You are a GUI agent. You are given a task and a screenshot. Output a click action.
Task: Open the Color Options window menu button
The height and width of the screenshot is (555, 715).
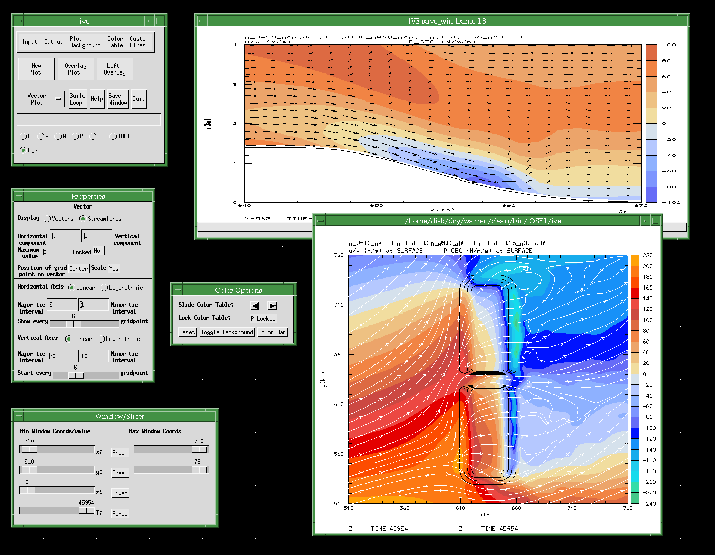(178, 290)
